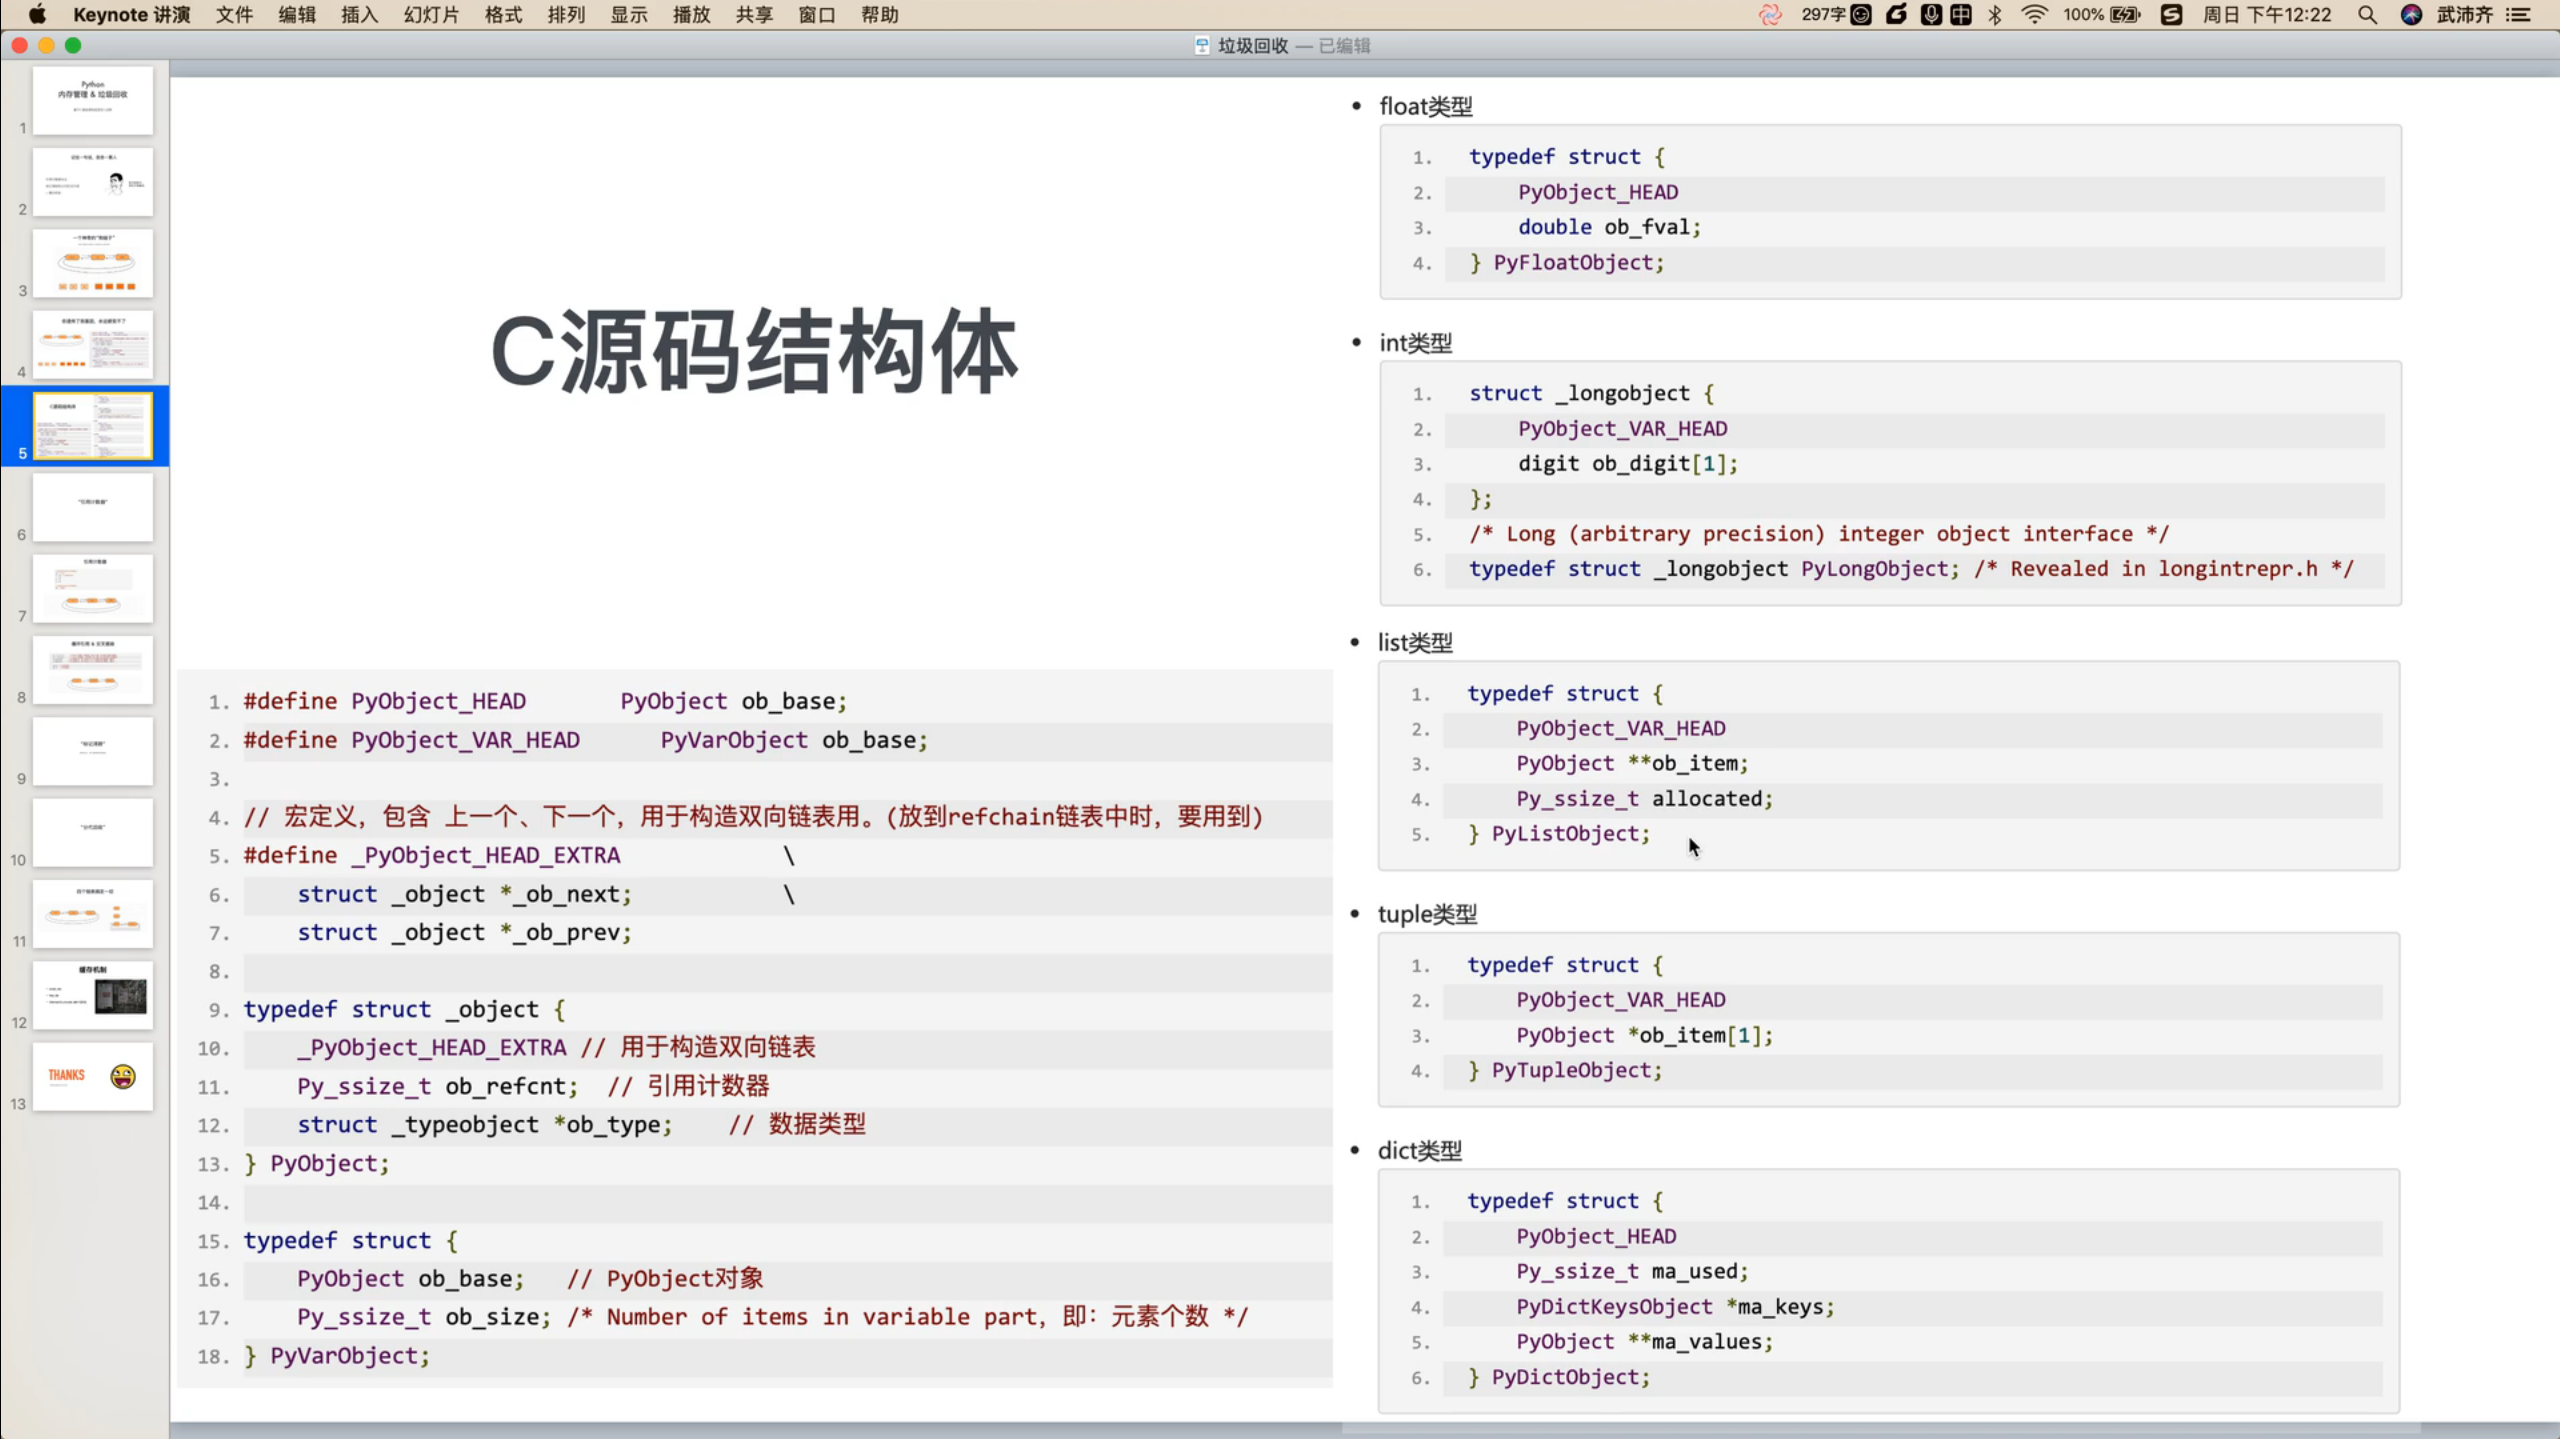Select slide 2 thumbnail with cartoon face
This screenshot has height=1439, width=2560.
(x=93, y=182)
